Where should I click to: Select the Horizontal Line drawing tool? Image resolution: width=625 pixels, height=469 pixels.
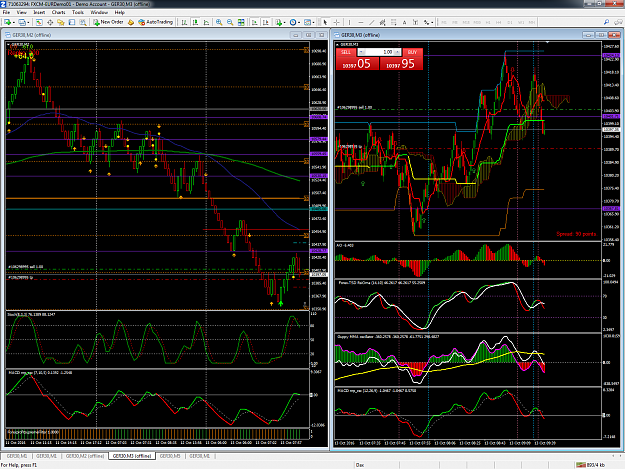coord(360,22)
